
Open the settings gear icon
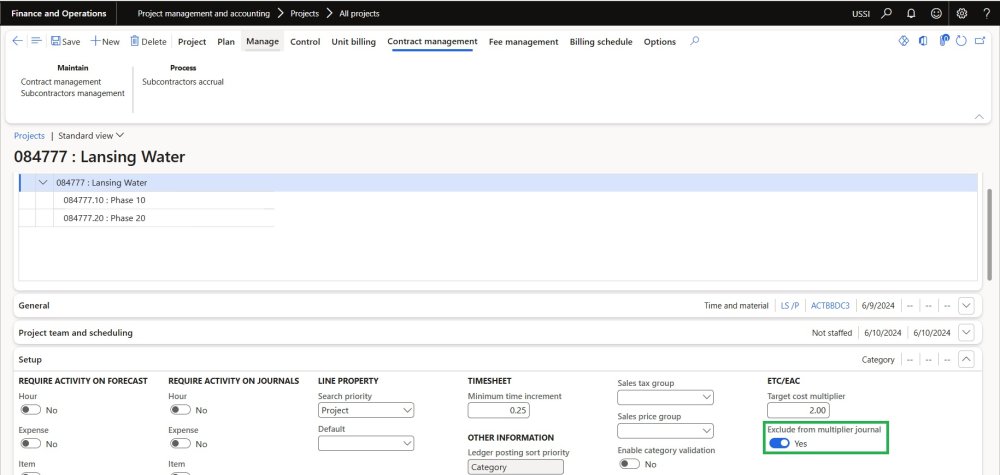click(x=962, y=13)
